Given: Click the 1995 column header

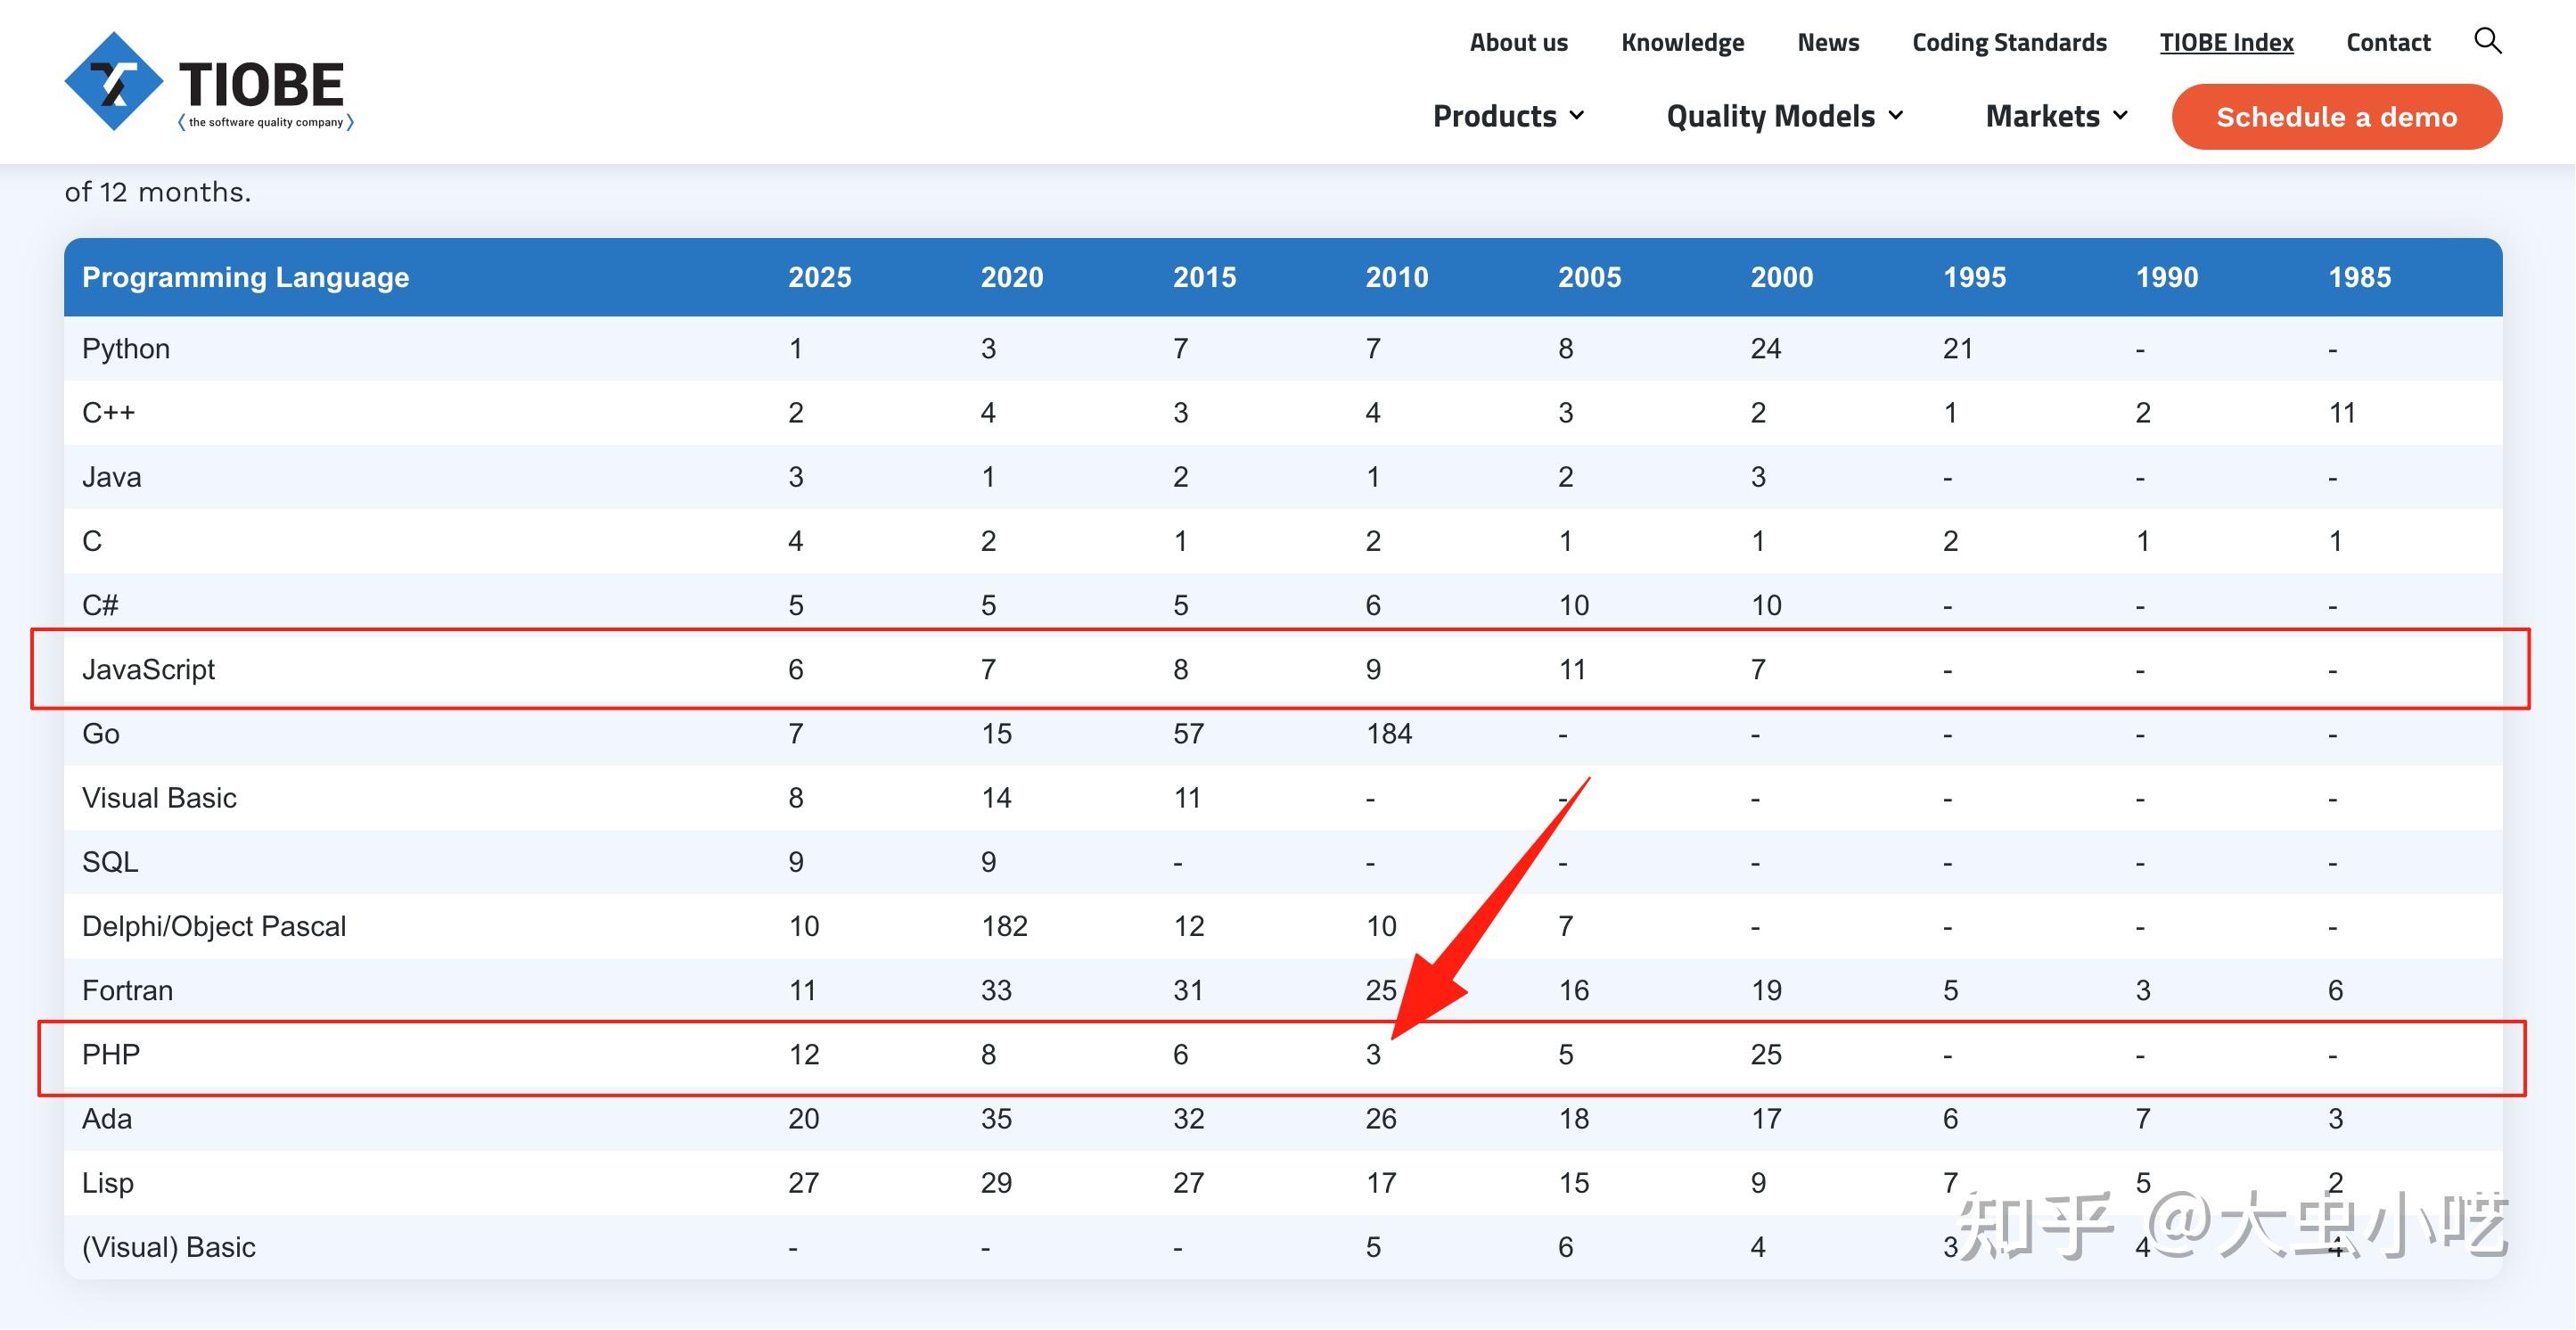Looking at the screenshot, I should tap(1974, 277).
